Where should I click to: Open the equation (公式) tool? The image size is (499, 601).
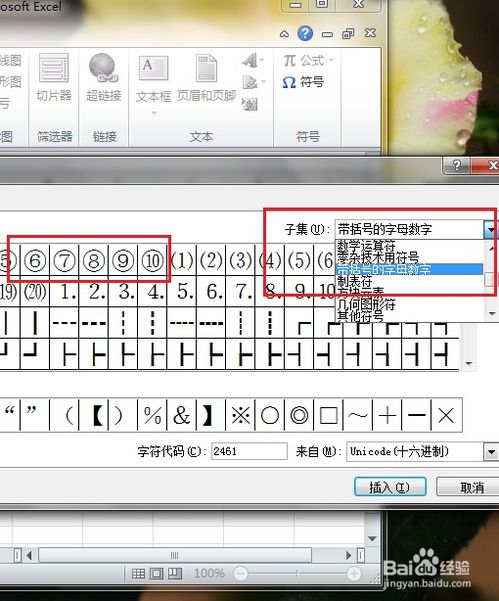pos(309,61)
